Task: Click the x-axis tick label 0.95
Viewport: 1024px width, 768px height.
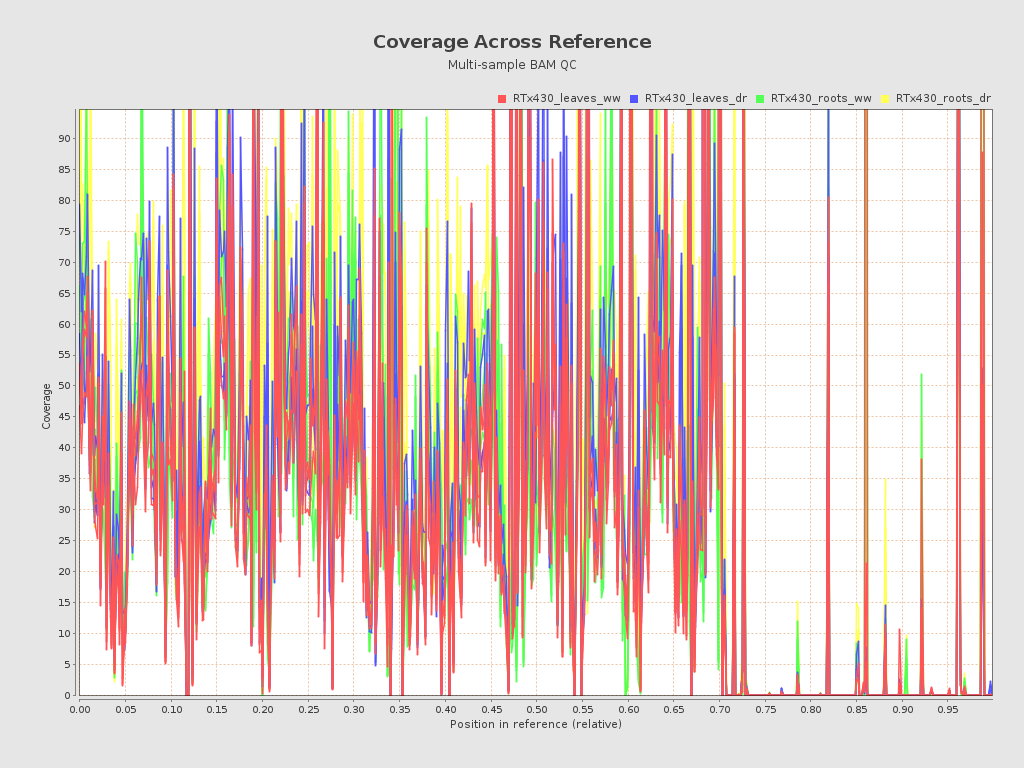Action: tap(948, 710)
